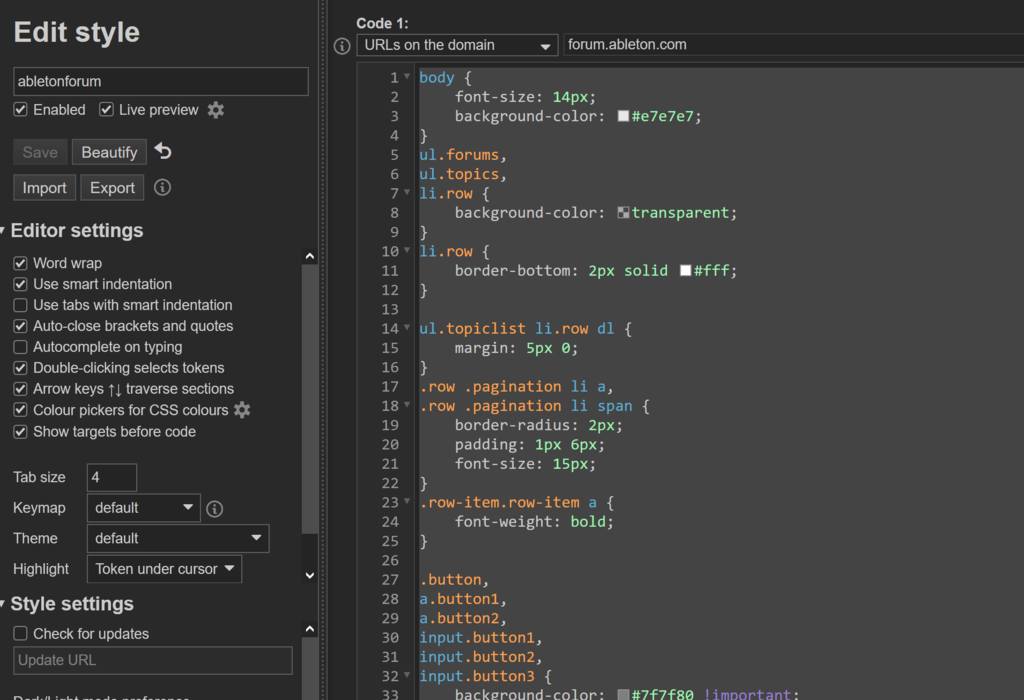Fold code at line 1 body rule
This screenshot has height=700, width=1024.
click(x=407, y=77)
